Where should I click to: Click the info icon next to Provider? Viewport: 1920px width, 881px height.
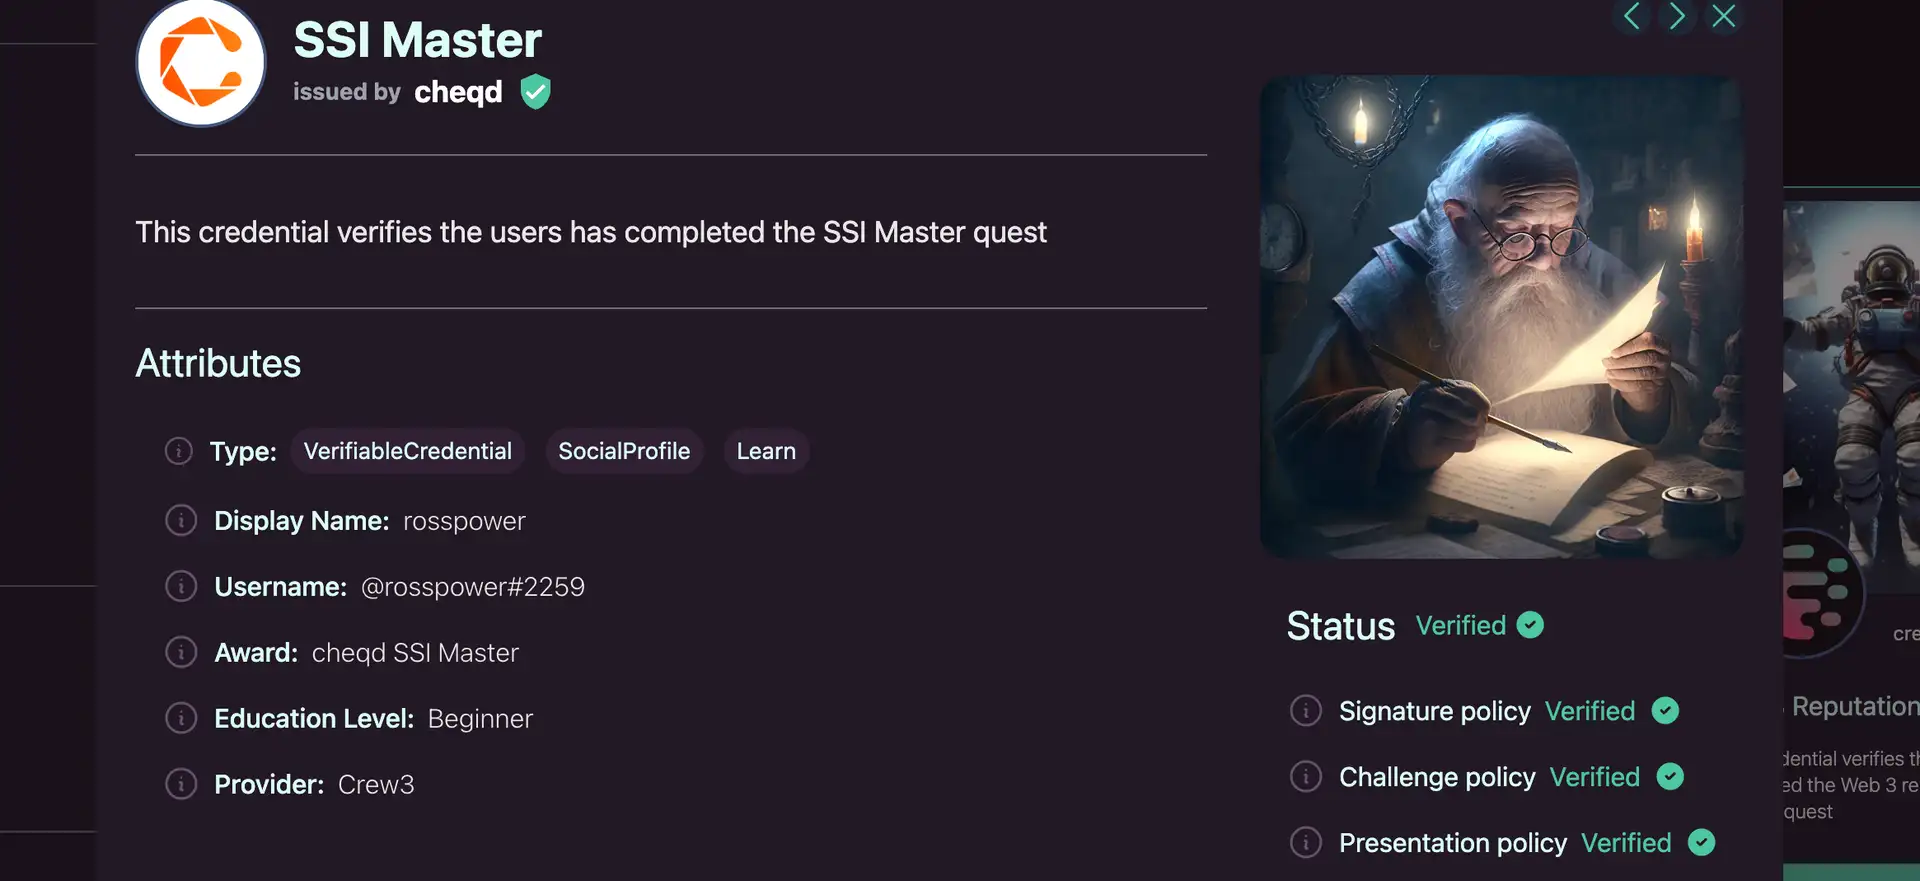click(x=181, y=785)
